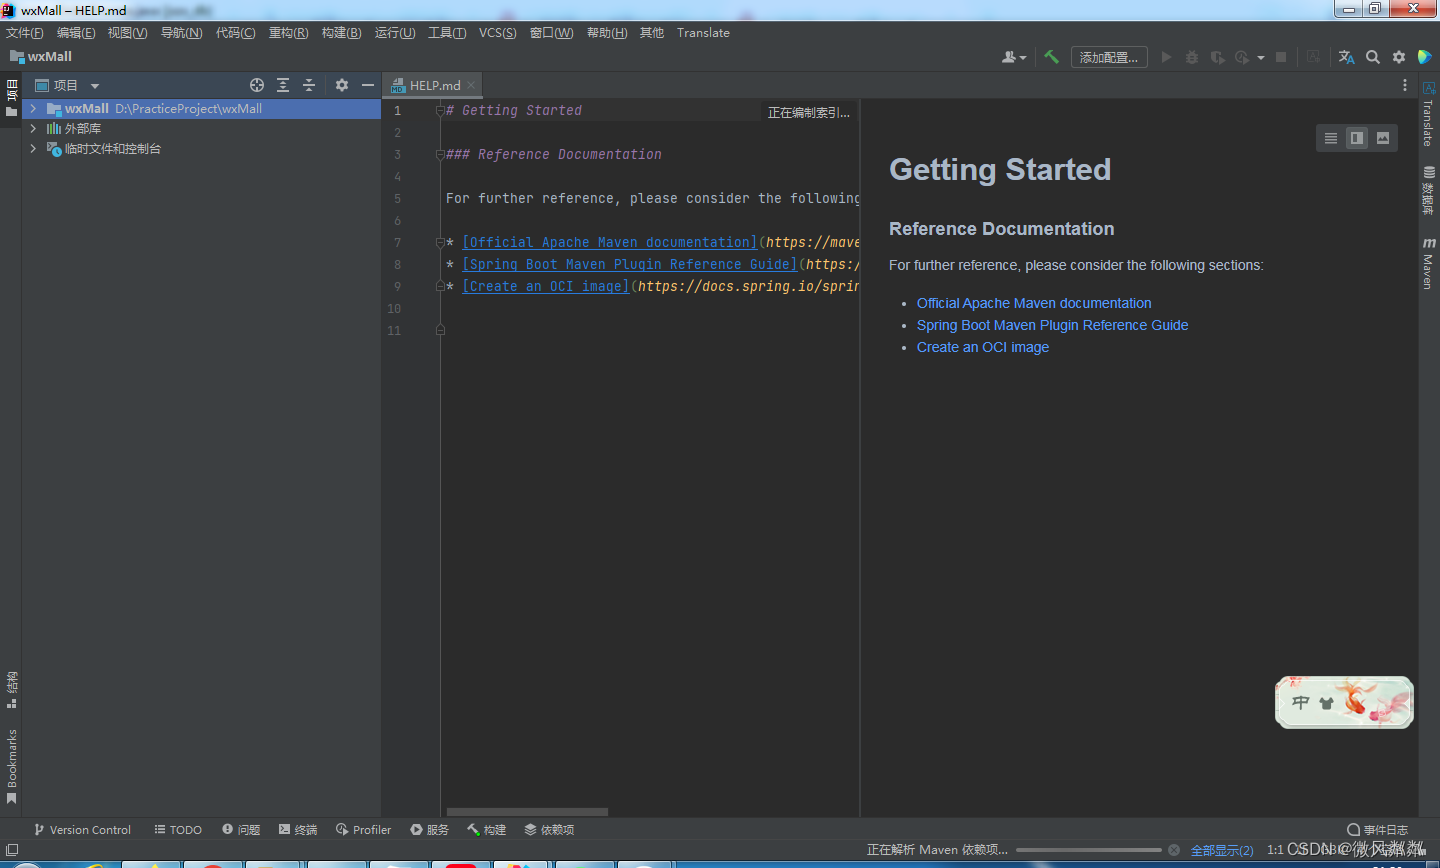Open Search Everywhere magnifier icon
Viewport: 1440px width, 868px height.
(1373, 57)
